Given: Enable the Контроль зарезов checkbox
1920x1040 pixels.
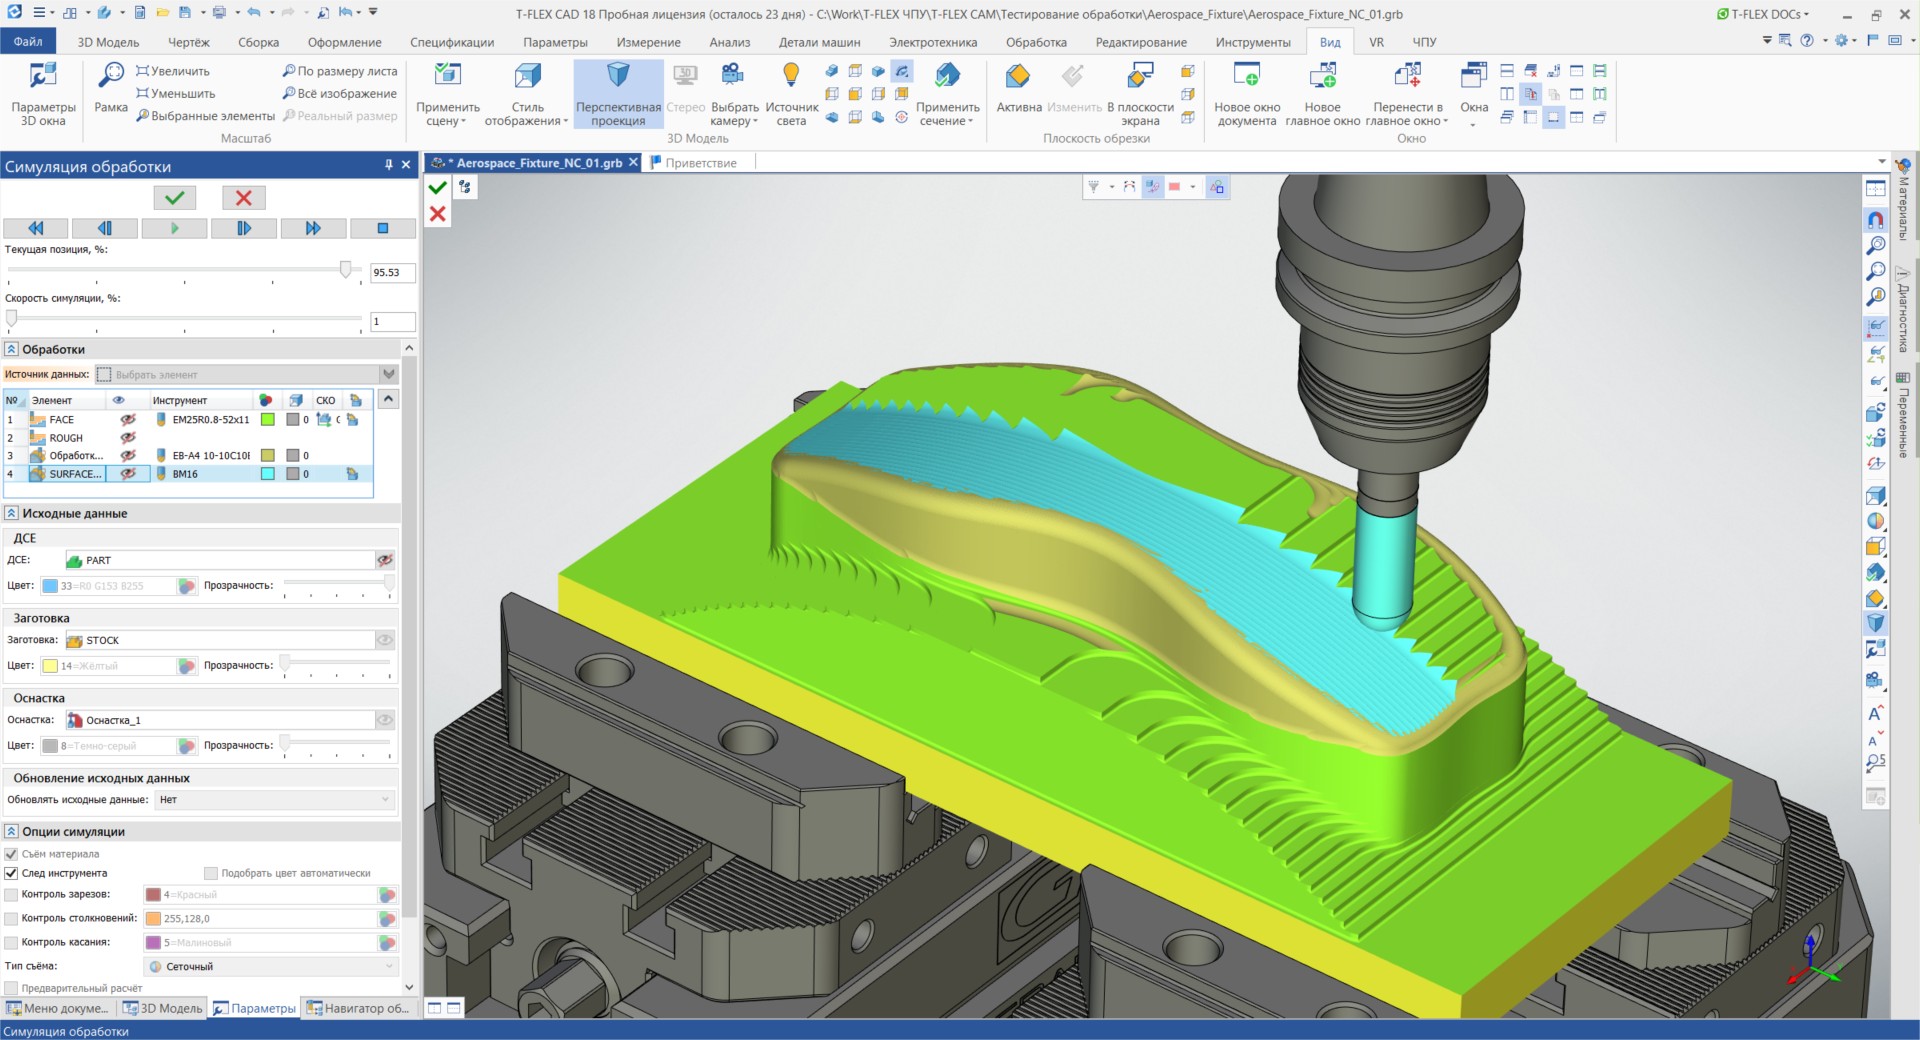Looking at the screenshot, I should tap(12, 895).
